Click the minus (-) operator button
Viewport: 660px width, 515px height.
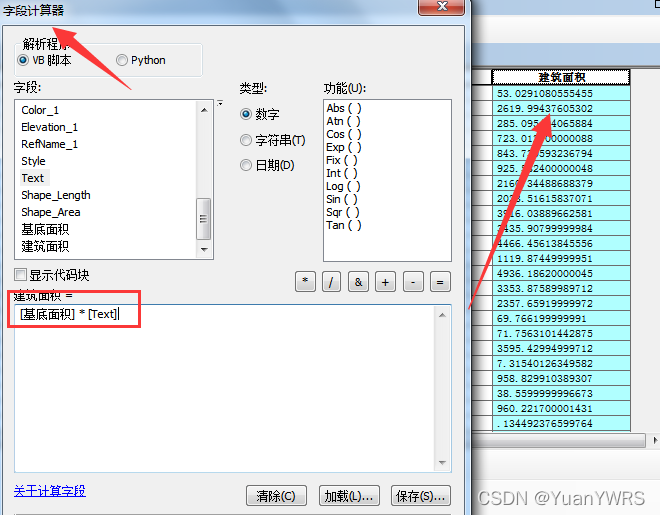tap(413, 281)
